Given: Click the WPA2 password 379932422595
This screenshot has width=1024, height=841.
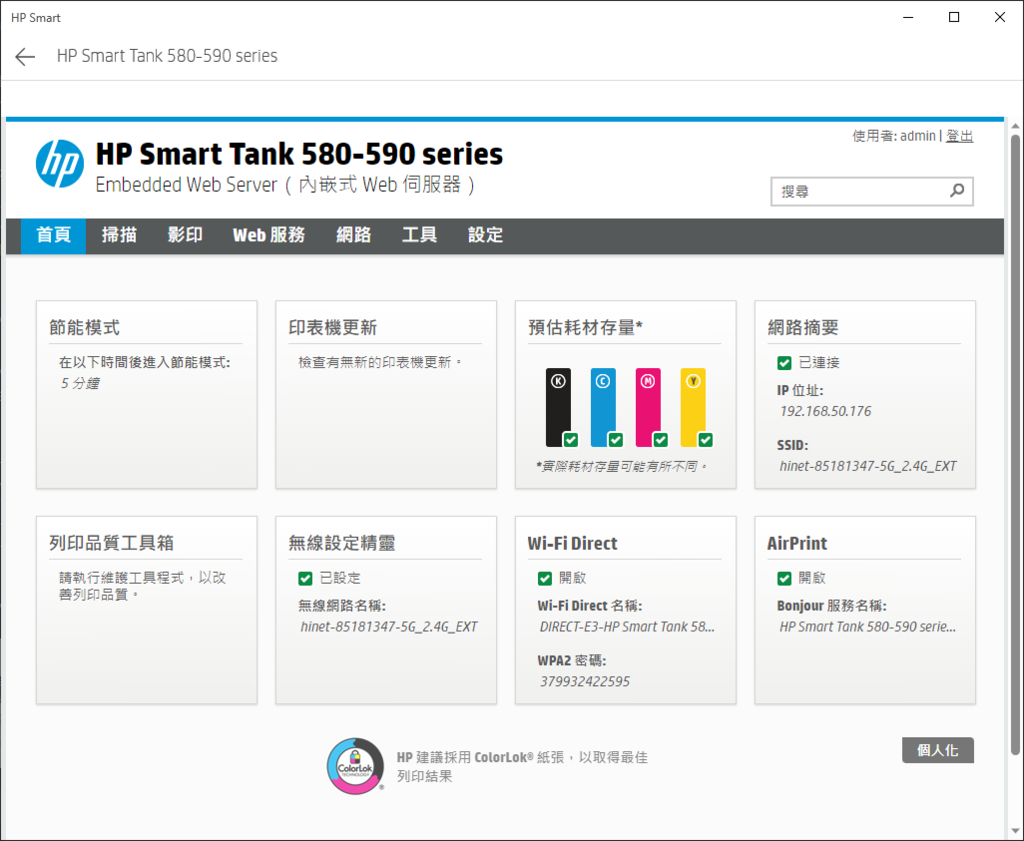Looking at the screenshot, I should tap(585, 682).
